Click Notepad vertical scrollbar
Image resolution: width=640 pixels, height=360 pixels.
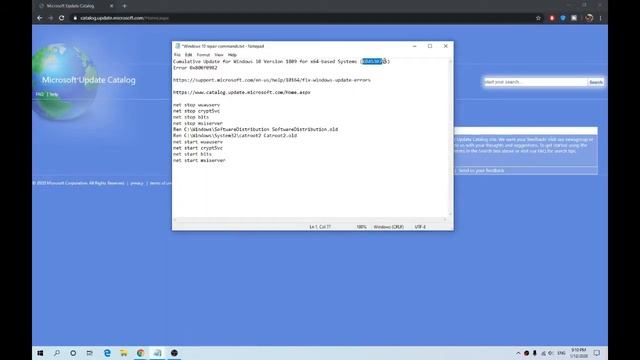point(451,138)
